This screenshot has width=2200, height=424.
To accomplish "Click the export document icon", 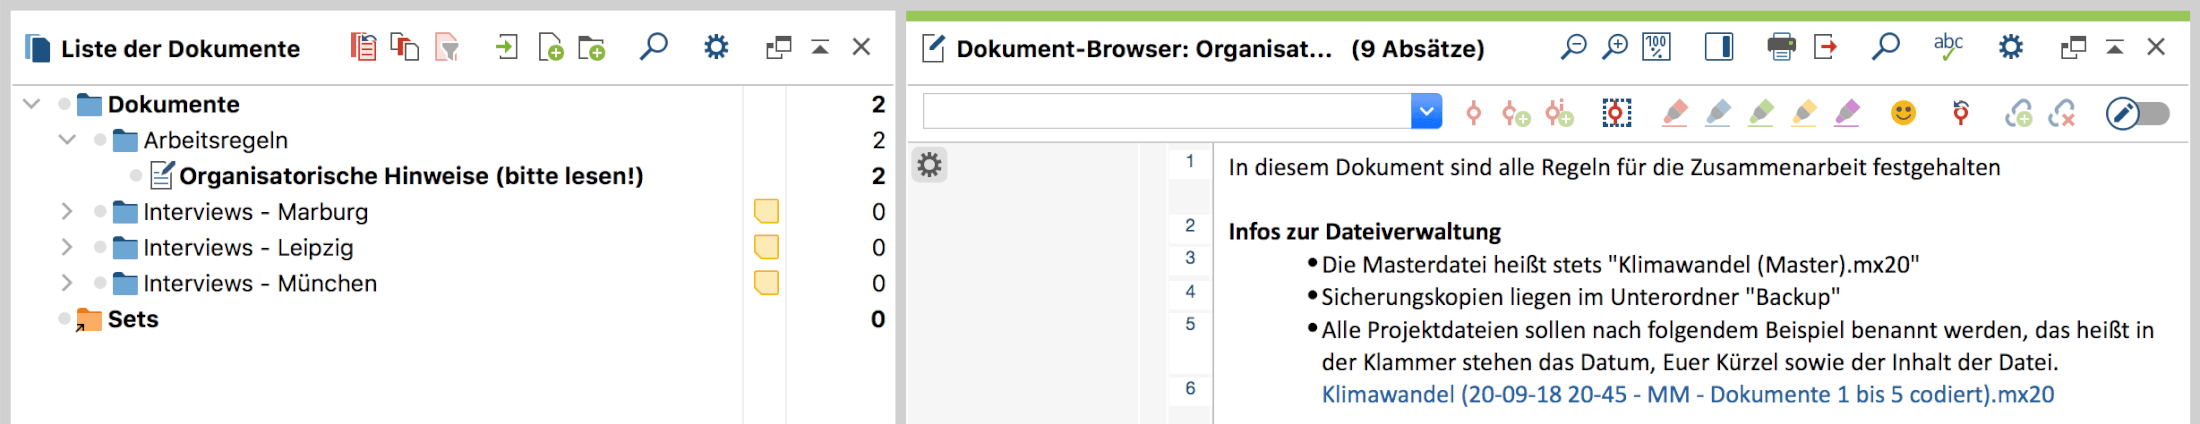I will pyautogui.click(x=1825, y=47).
